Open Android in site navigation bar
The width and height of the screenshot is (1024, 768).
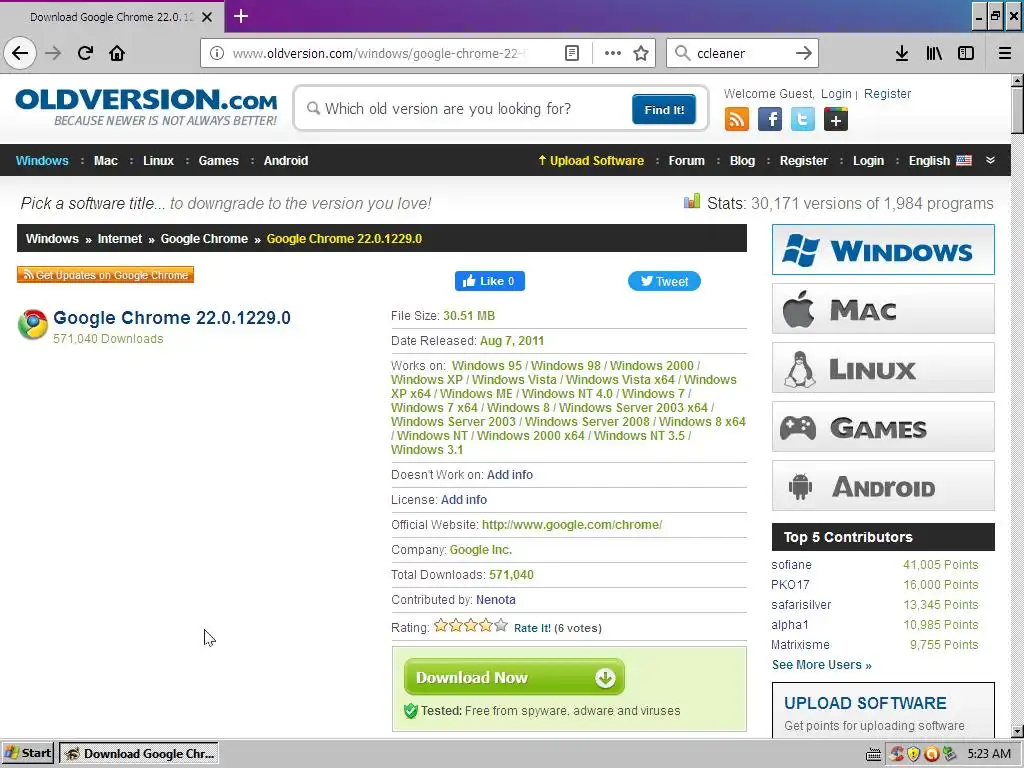(x=285, y=161)
